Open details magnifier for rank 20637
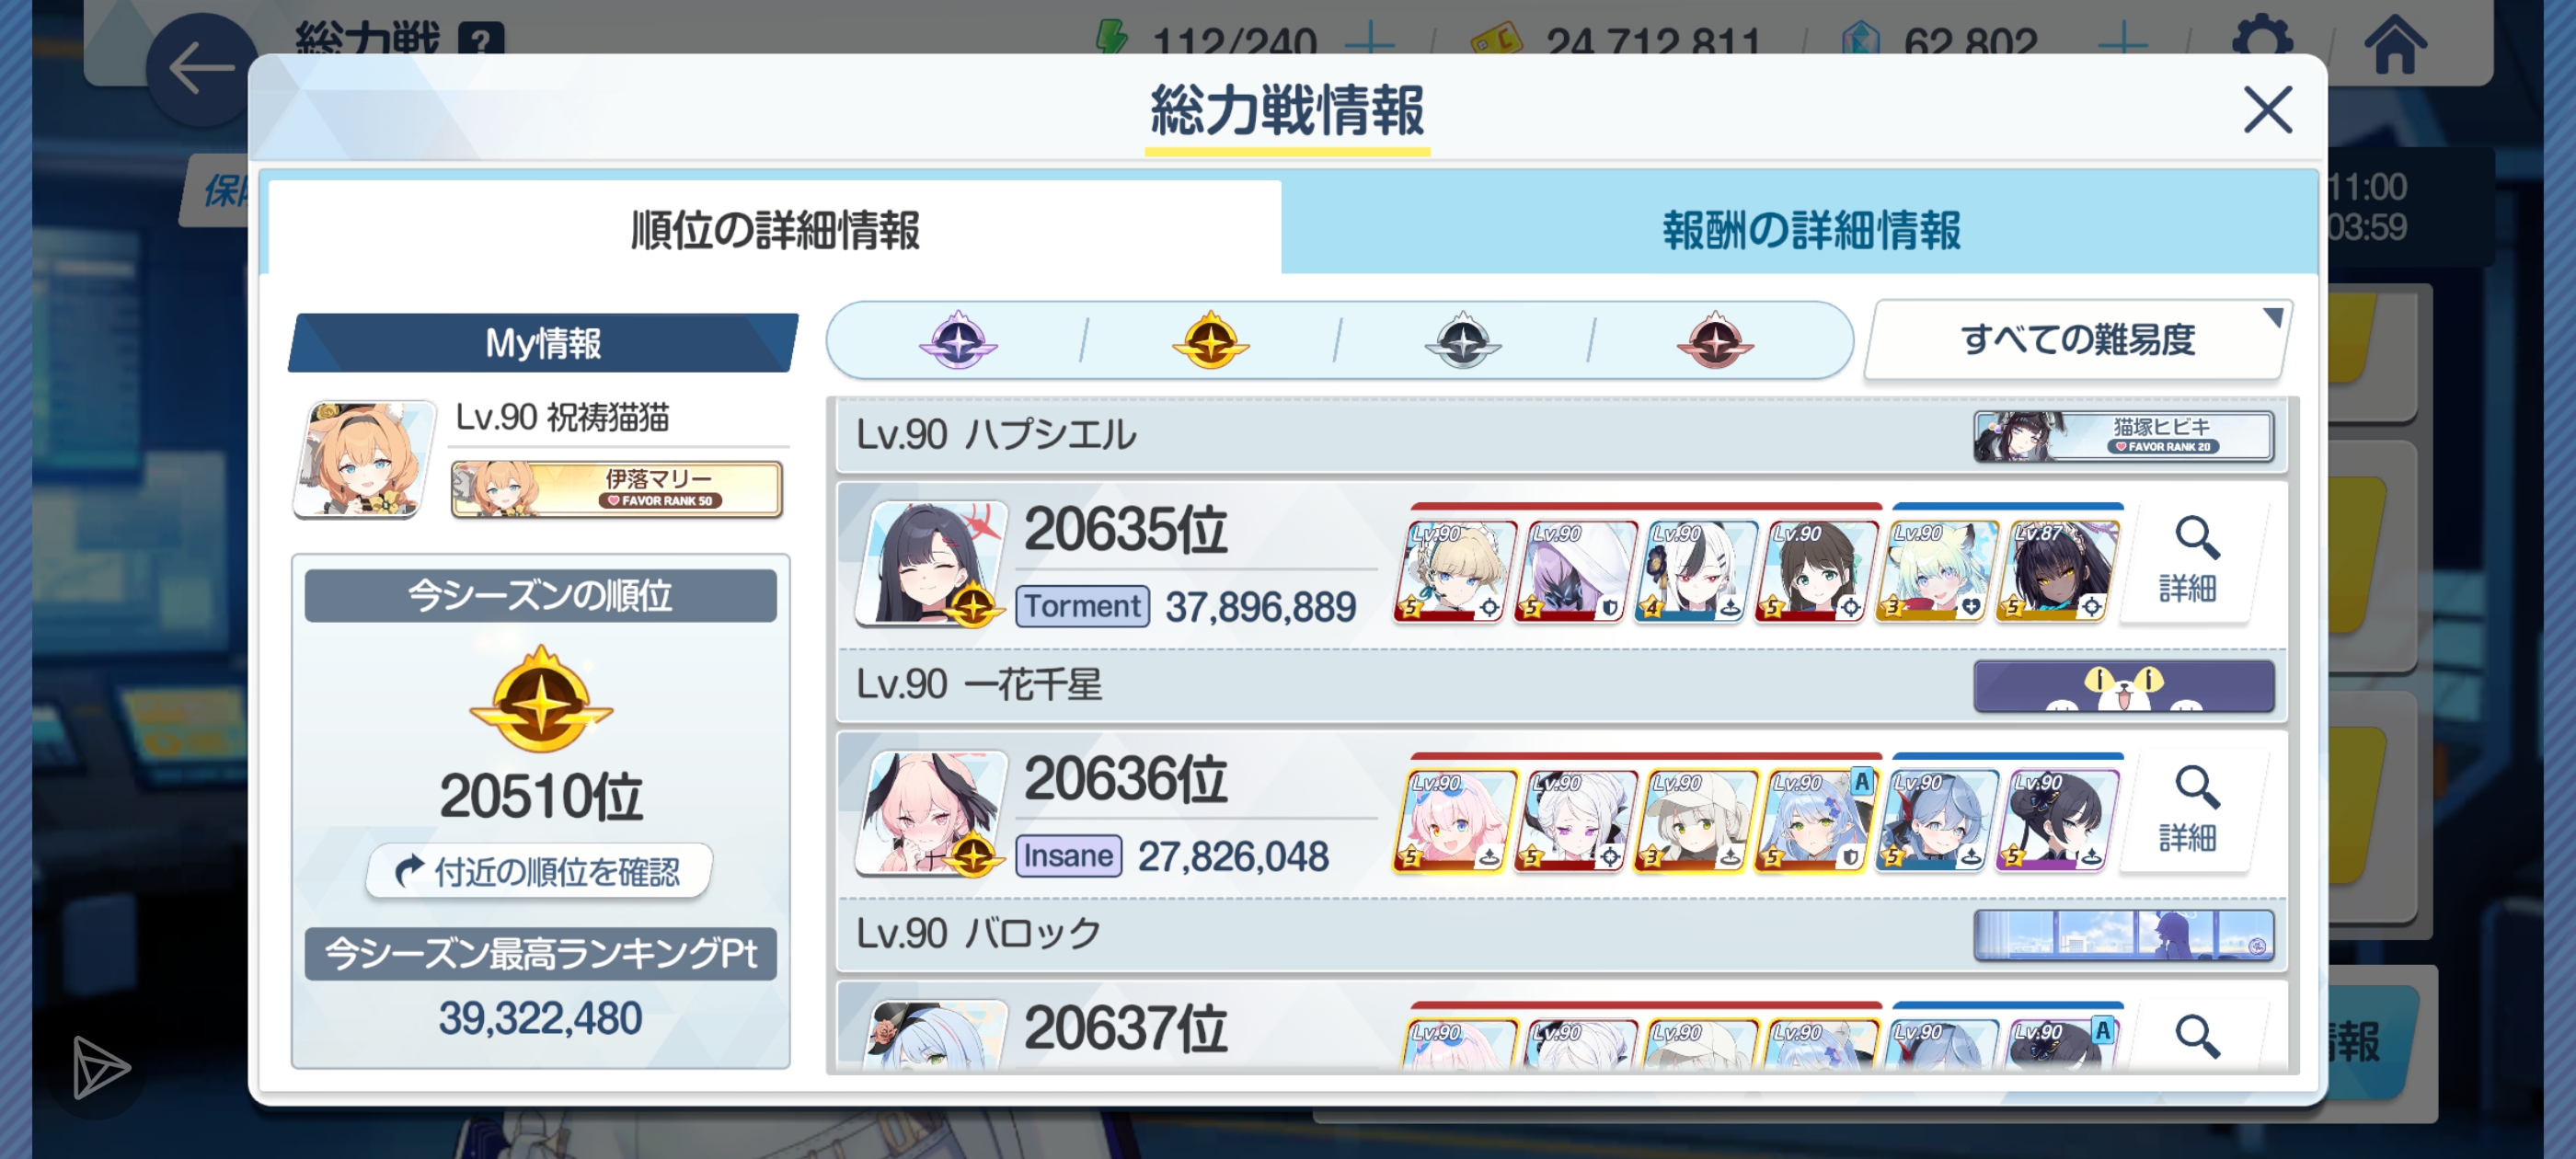The height and width of the screenshot is (1159, 2576). click(x=2195, y=1038)
